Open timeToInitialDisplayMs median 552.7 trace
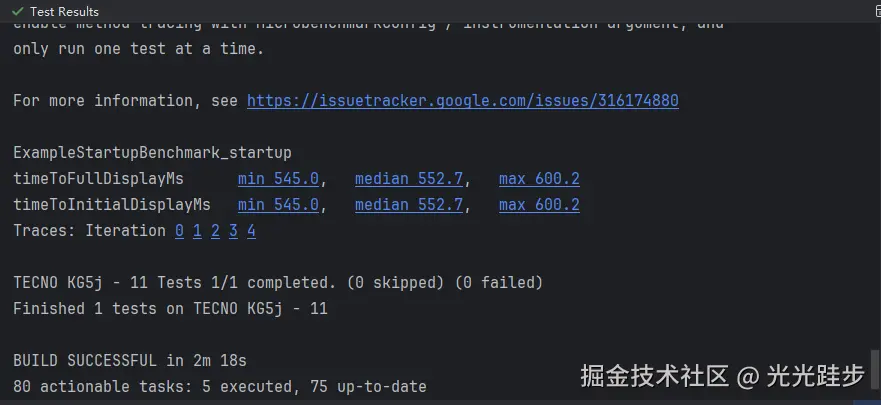881x405 pixels. [x=409, y=204]
